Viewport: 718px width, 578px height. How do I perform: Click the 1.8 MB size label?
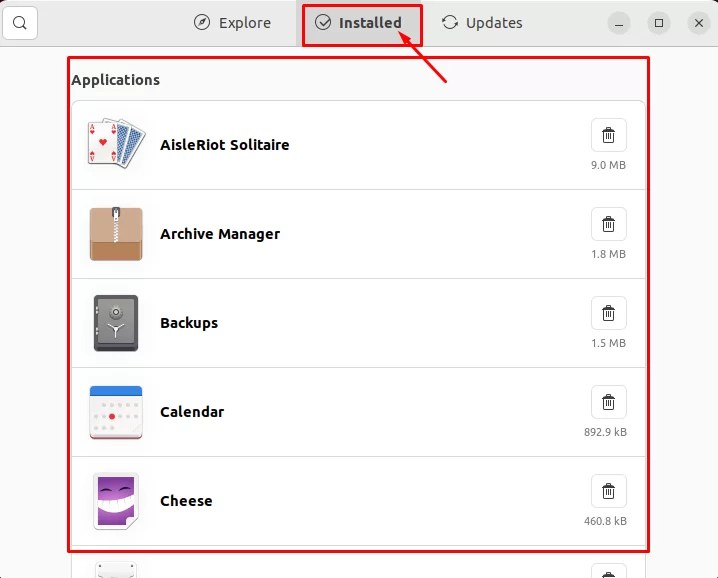click(x=608, y=254)
